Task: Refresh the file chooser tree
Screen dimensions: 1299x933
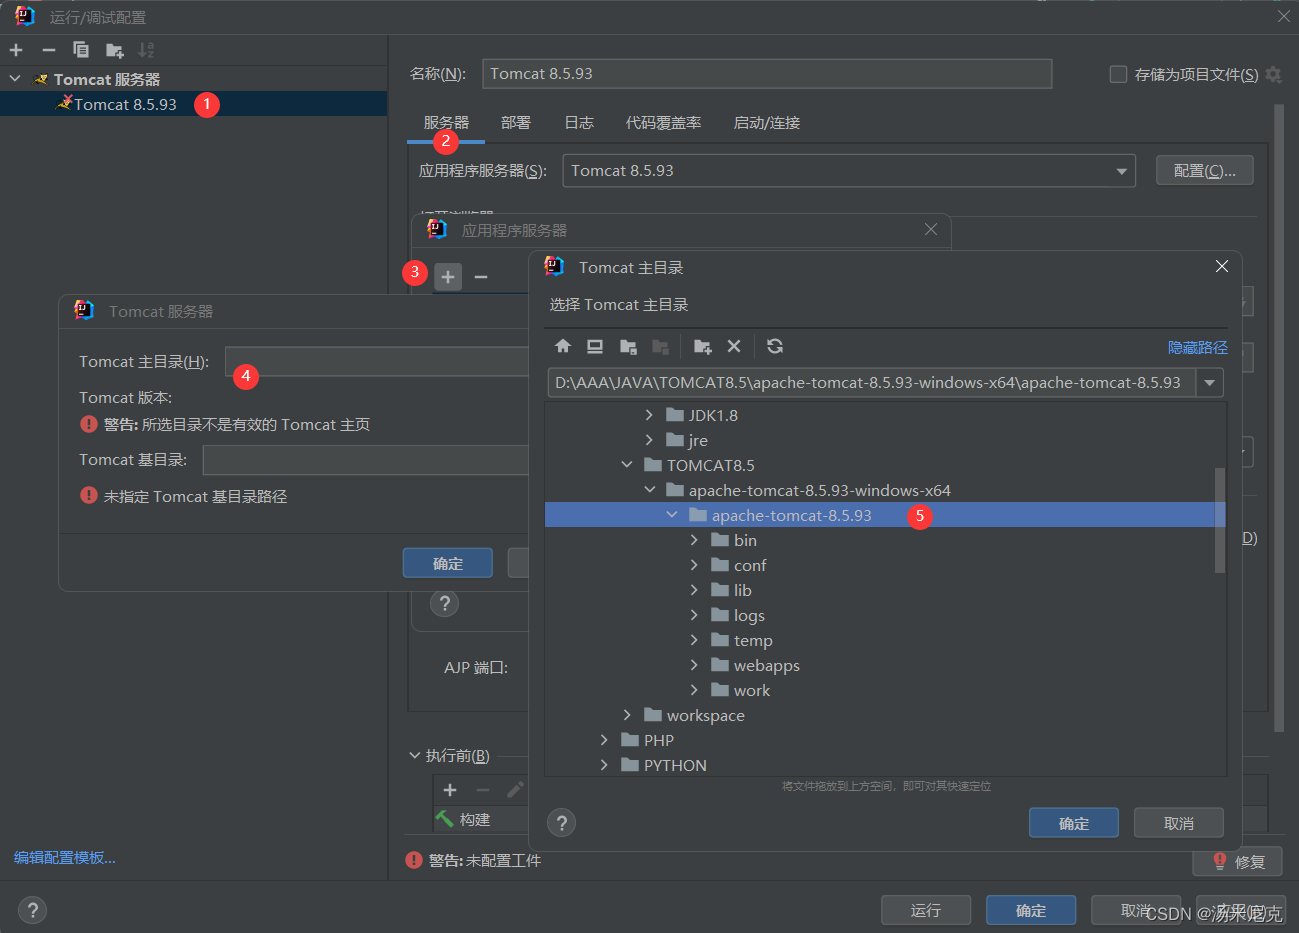Action: click(775, 346)
